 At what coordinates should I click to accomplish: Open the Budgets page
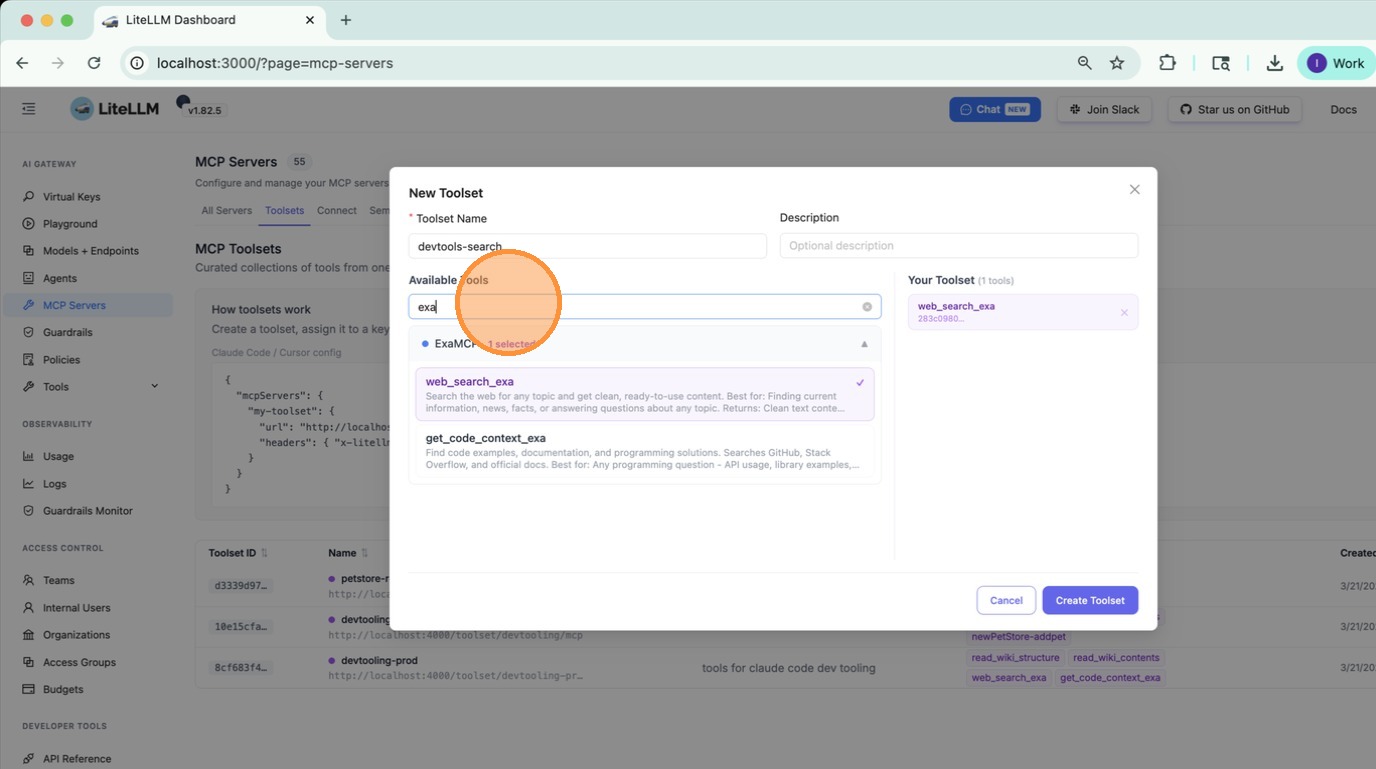pos(63,689)
